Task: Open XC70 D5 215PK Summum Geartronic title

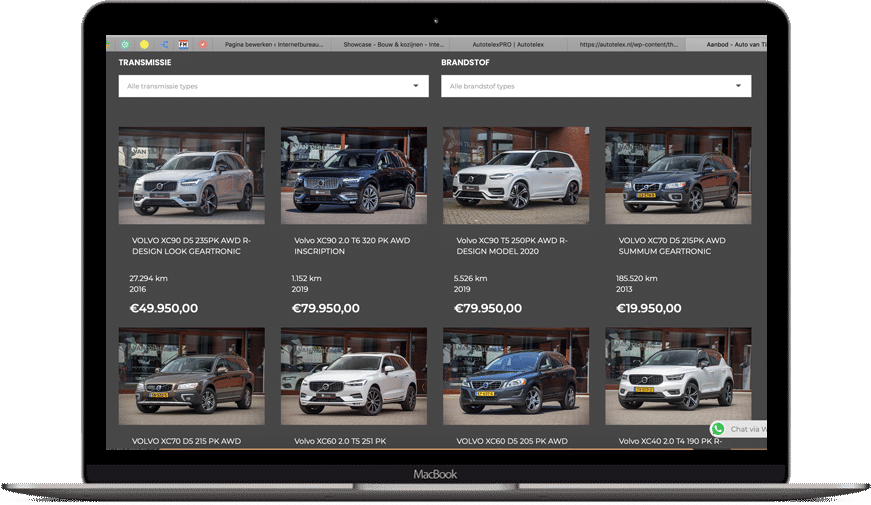Action: (672, 246)
